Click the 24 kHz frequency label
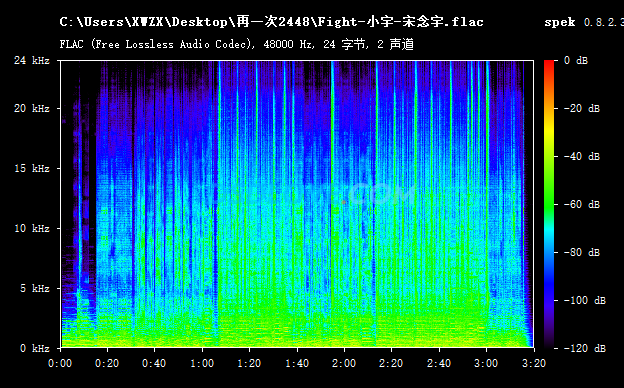624x388 pixels. pos(32,60)
